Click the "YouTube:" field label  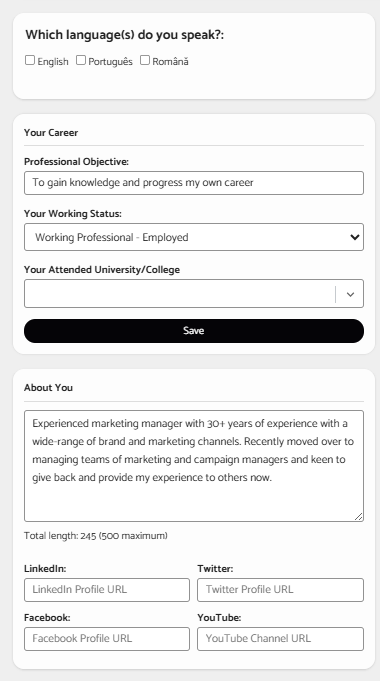tap(219, 618)
